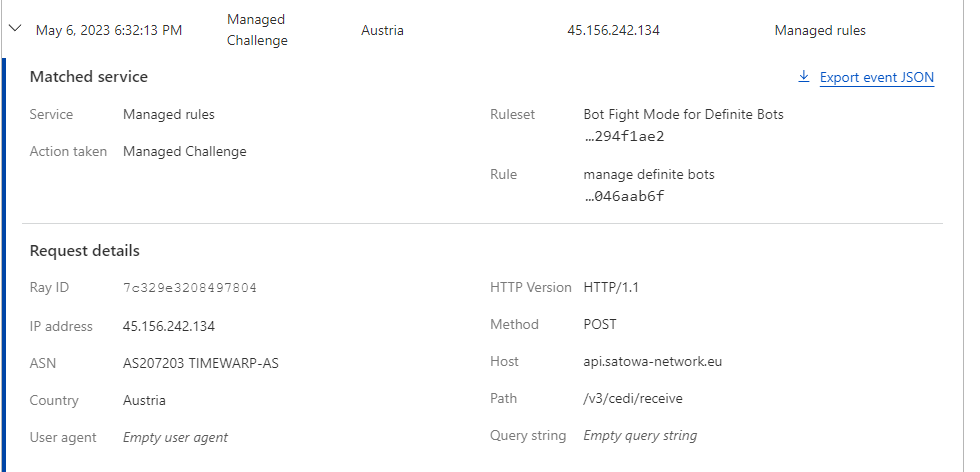Click the POST method value
This screenshot has width=980, height=472.
[x=600, y=324]
